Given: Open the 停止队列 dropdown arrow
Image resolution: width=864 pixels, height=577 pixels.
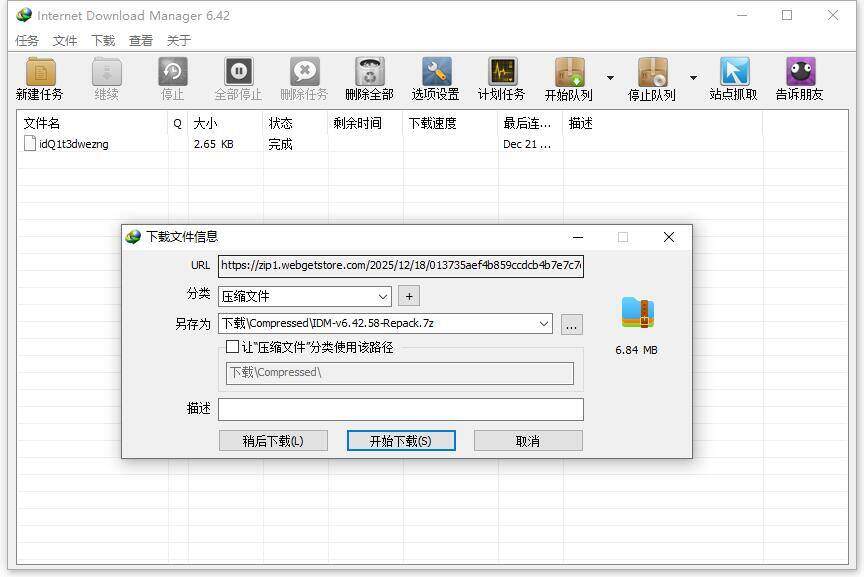Looking at the screenshot, I should coord(693,78).
